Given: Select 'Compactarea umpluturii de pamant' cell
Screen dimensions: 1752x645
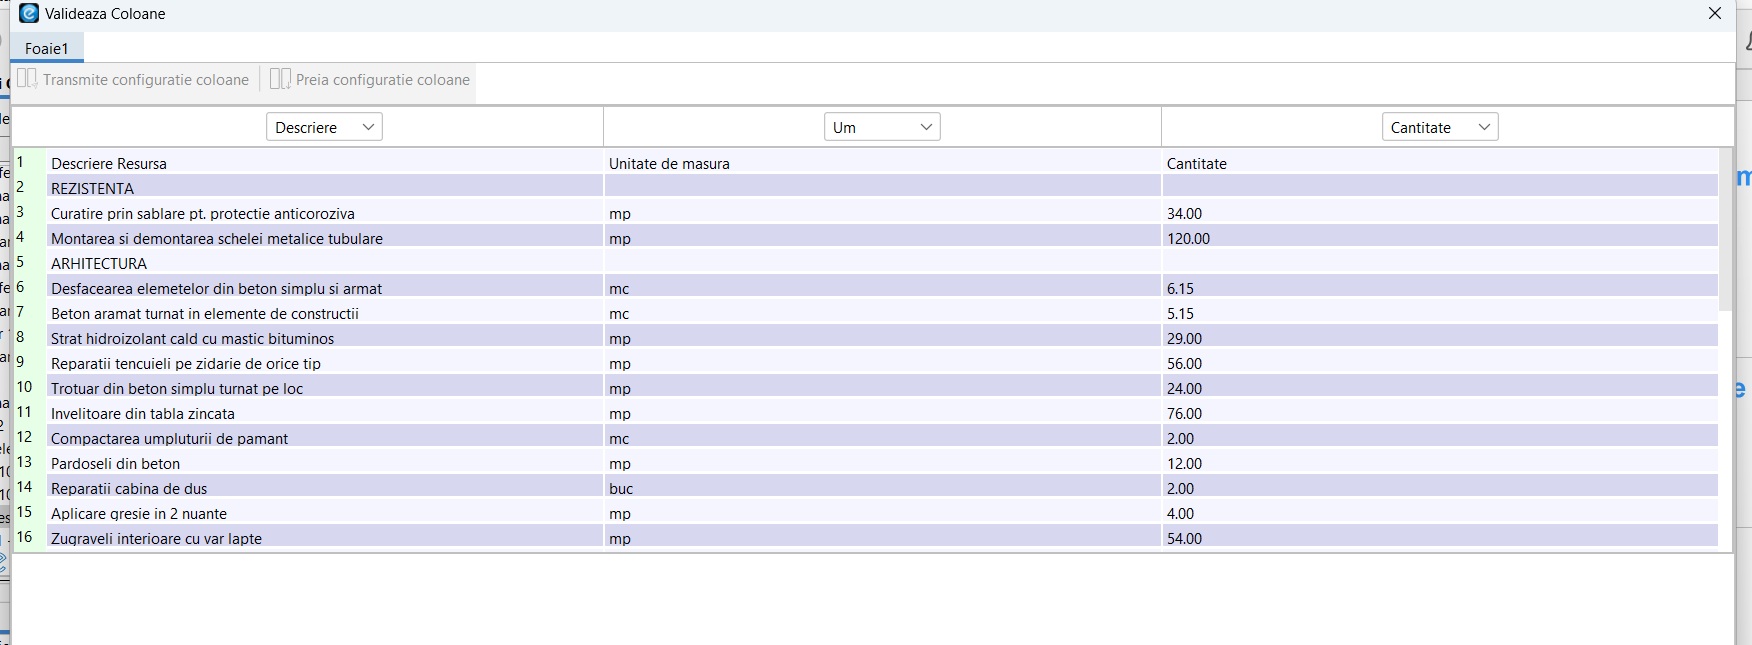Looking at the screenshot, I should coord(325,438).
